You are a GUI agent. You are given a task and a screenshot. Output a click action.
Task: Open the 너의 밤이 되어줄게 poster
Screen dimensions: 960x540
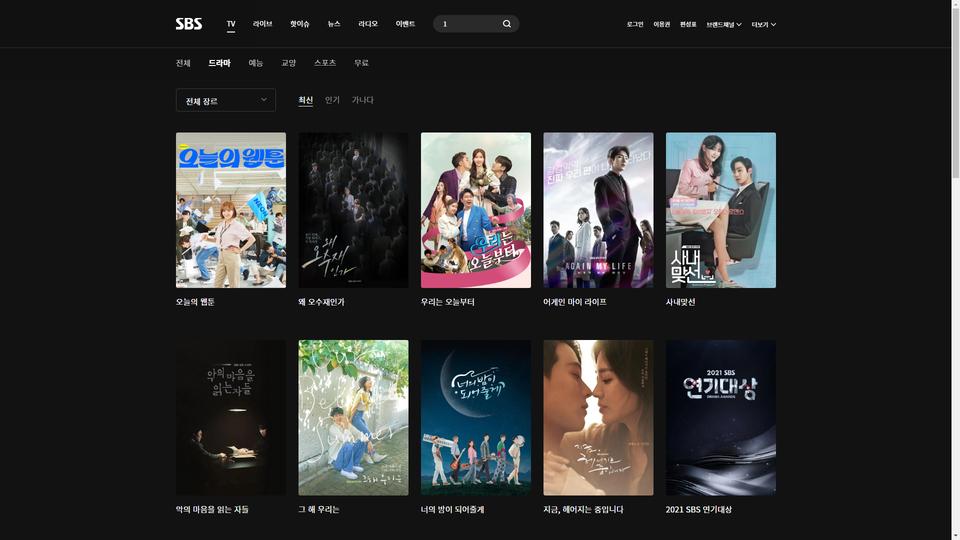[x=476, y=418]
